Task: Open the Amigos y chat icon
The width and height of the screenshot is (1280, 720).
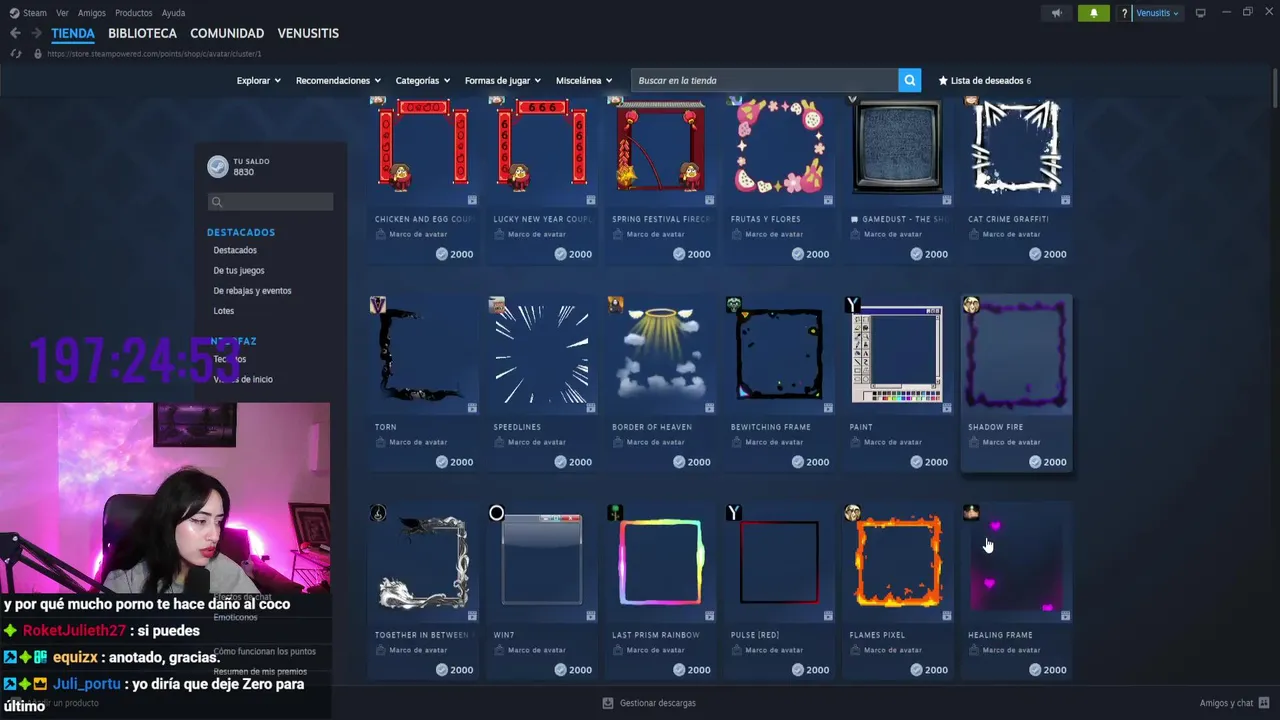Action: coord(1264,703)
